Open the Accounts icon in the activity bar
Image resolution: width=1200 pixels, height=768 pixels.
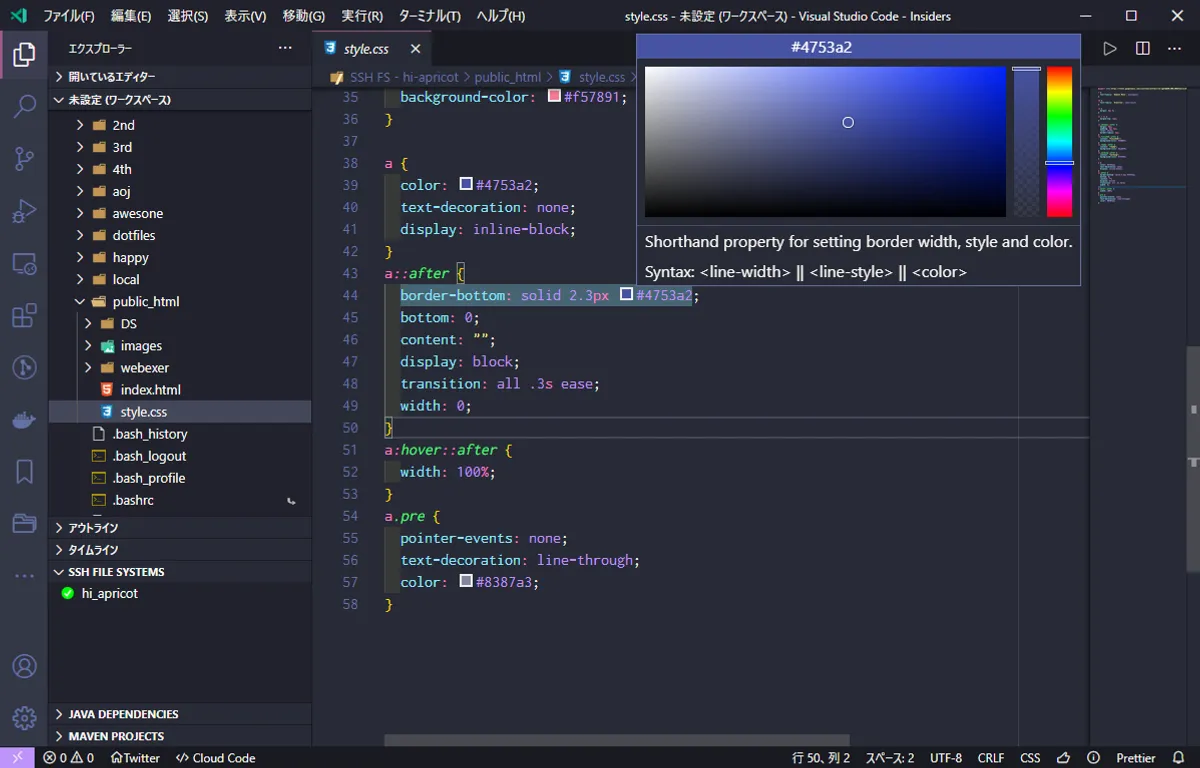(24, 666)
